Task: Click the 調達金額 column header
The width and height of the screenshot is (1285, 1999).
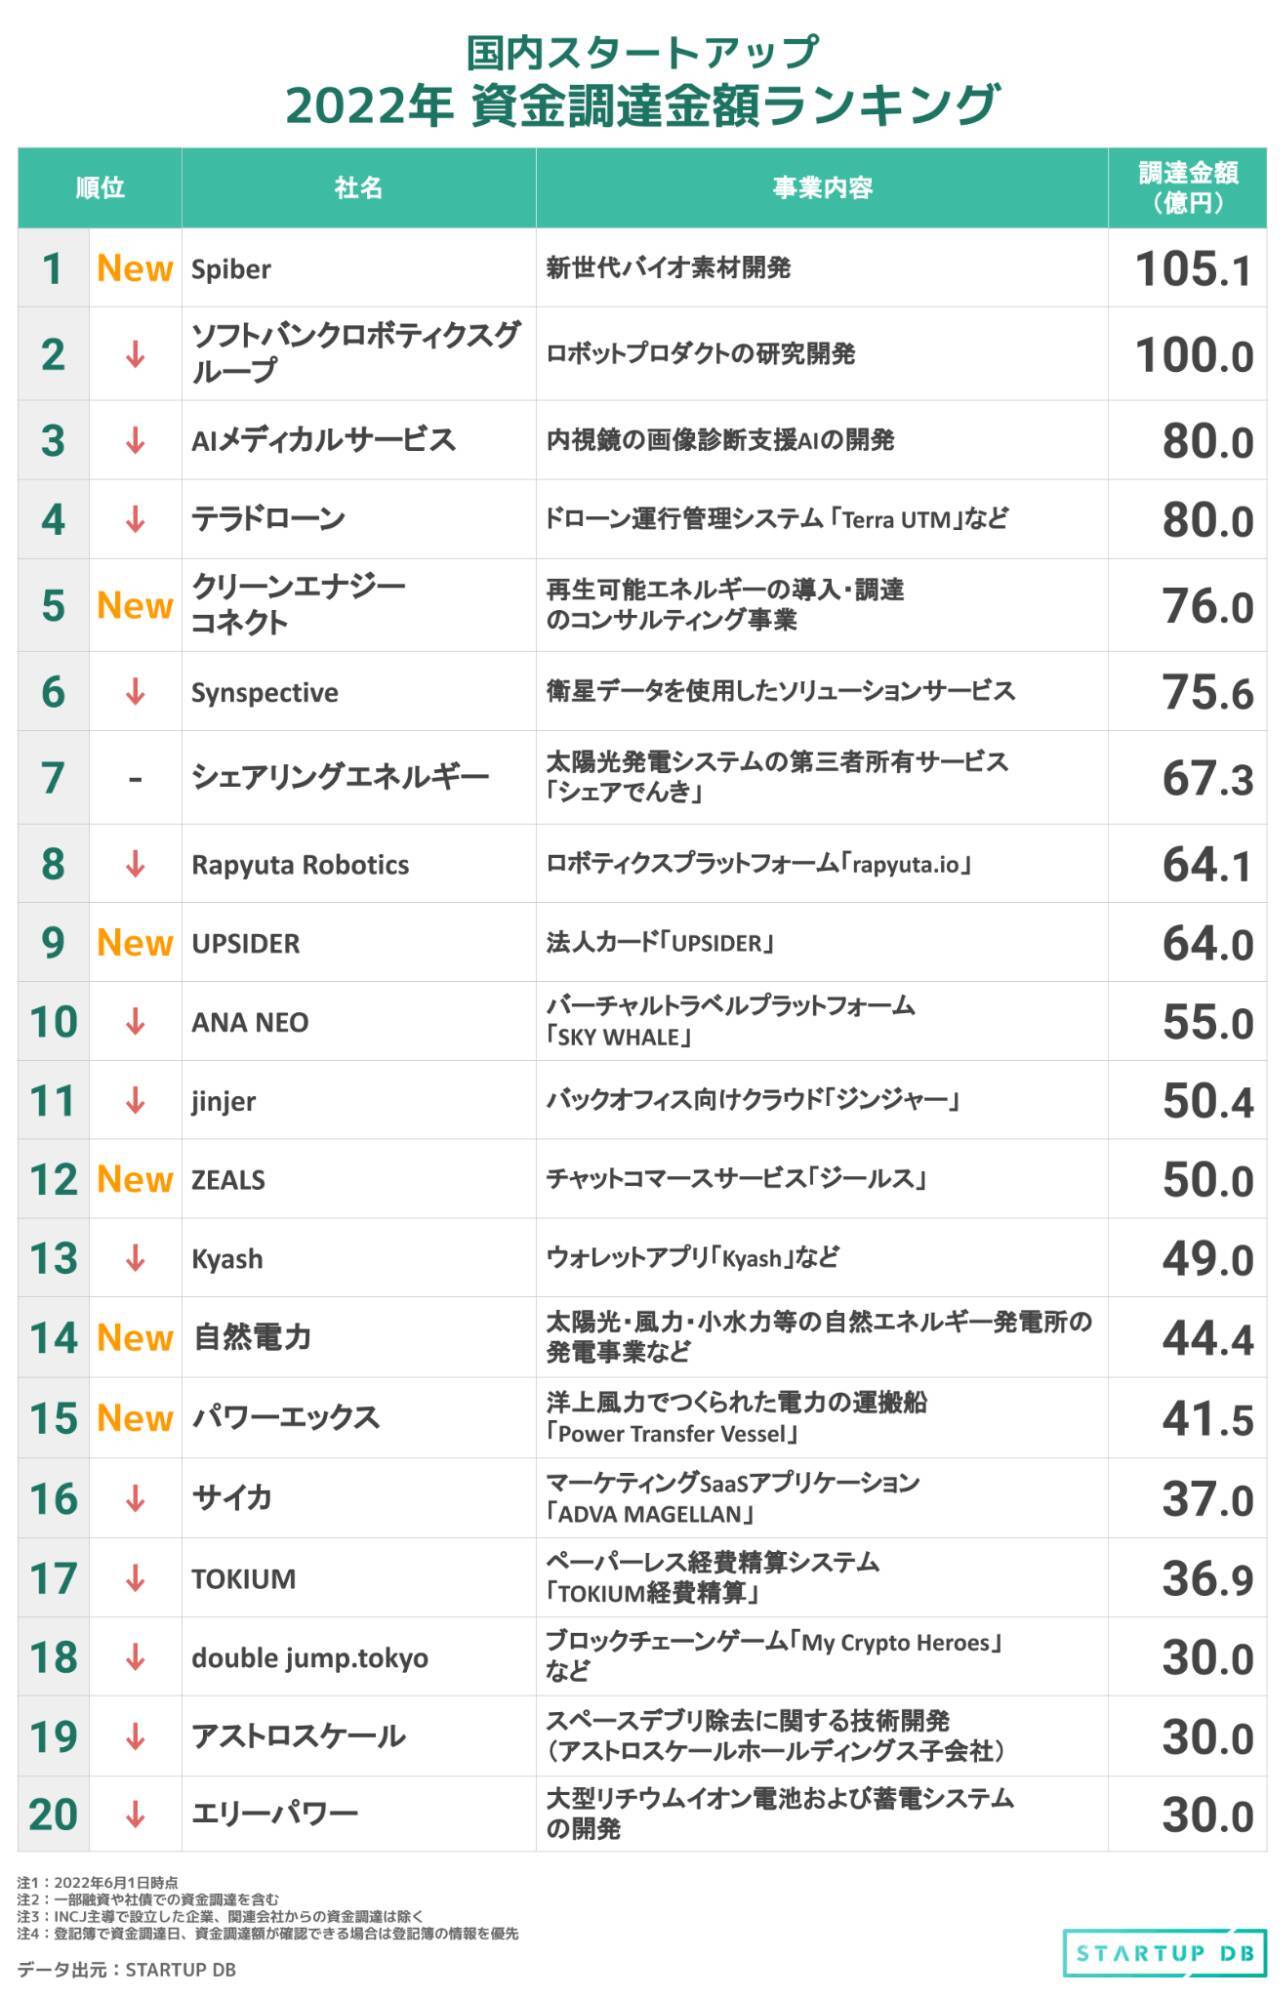Action: (x=1188, y=188)
